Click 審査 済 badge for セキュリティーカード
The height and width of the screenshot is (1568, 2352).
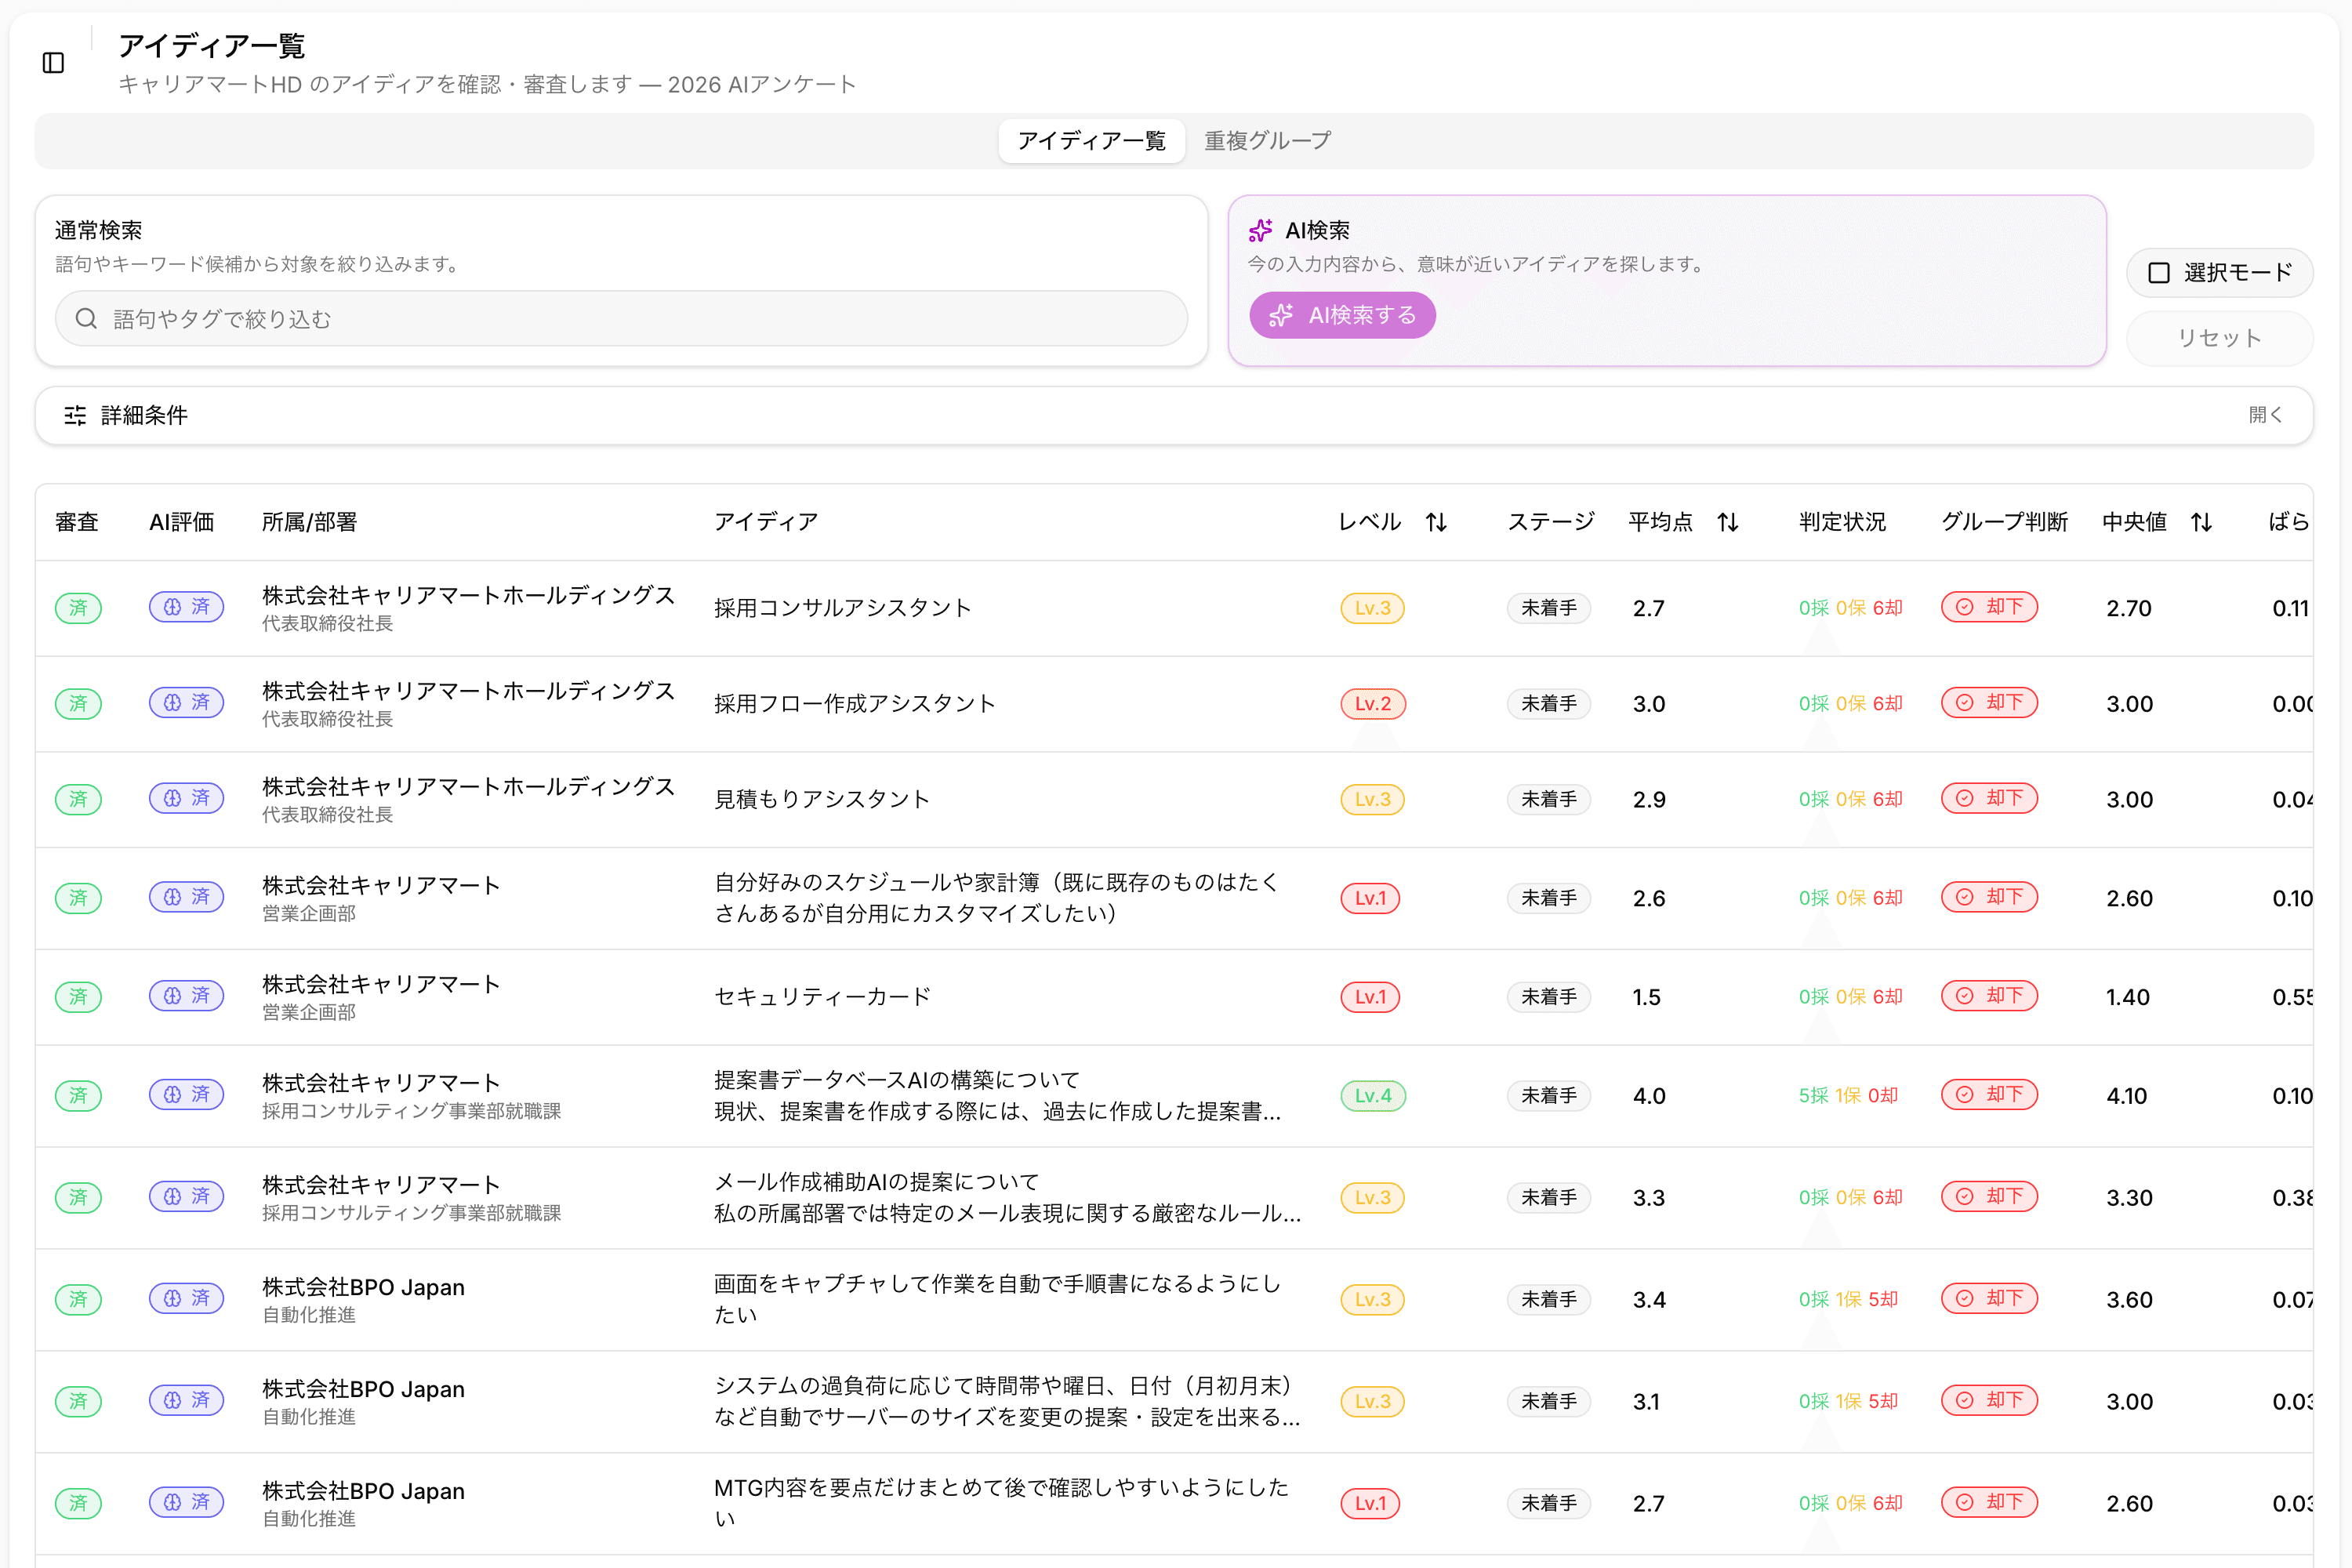tap(78, 997)
